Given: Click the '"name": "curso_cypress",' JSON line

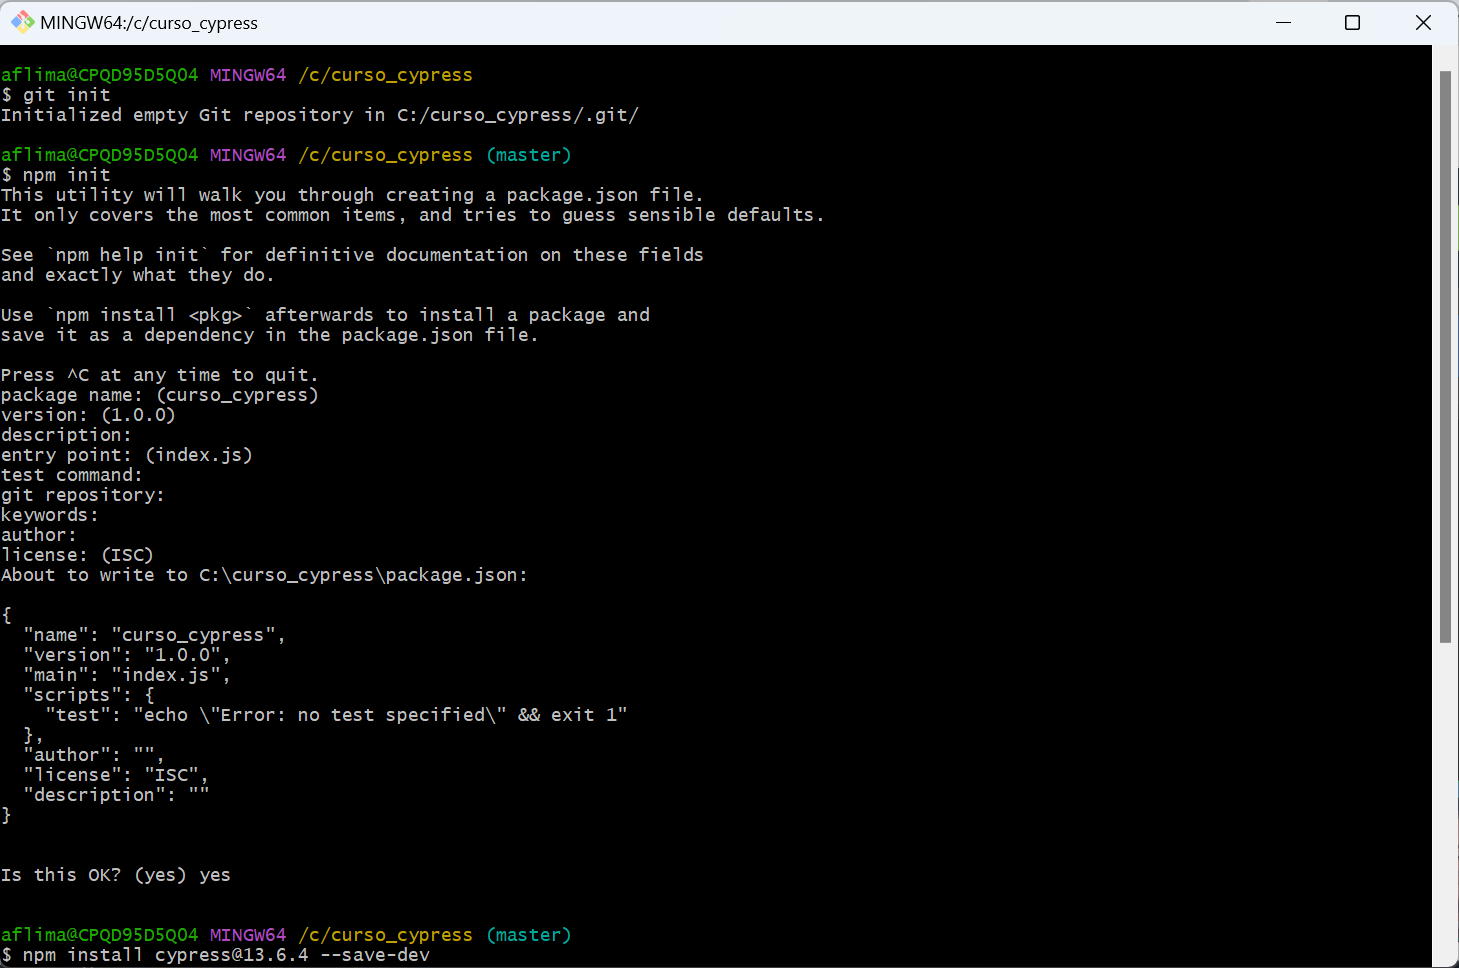Looking at the screenshot, I should pyautogui.click(x=154, y=635).
